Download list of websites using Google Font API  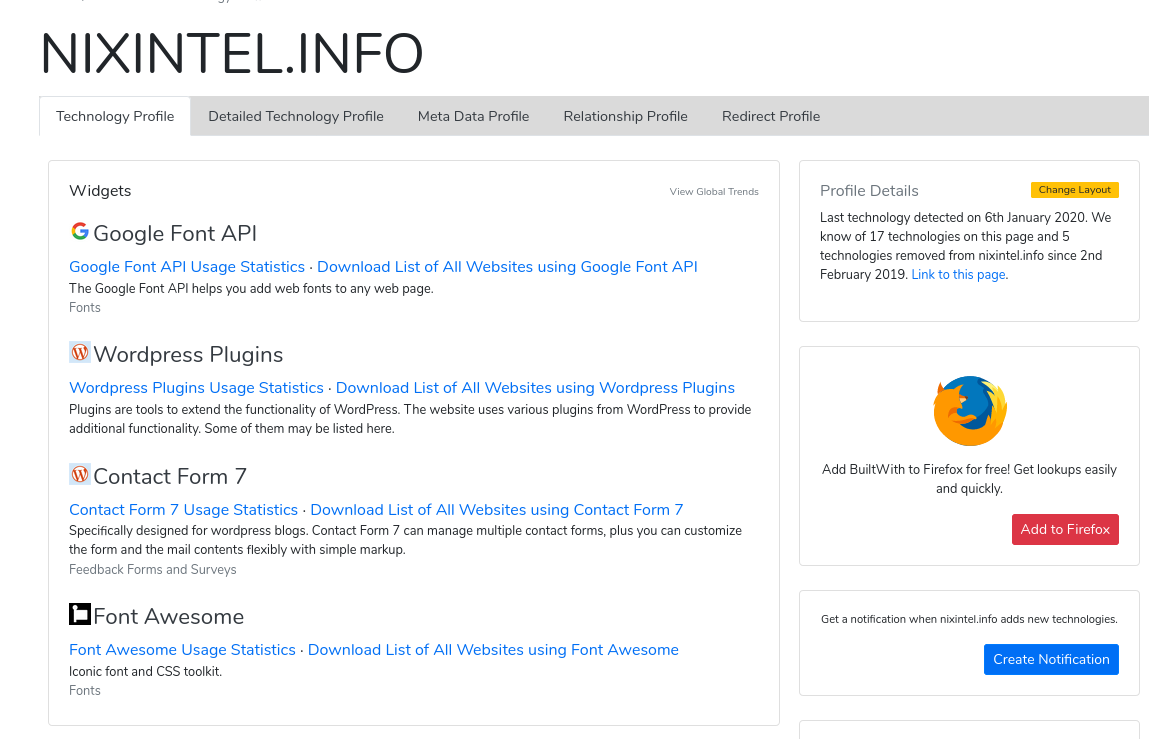click(x=507, y=267)
